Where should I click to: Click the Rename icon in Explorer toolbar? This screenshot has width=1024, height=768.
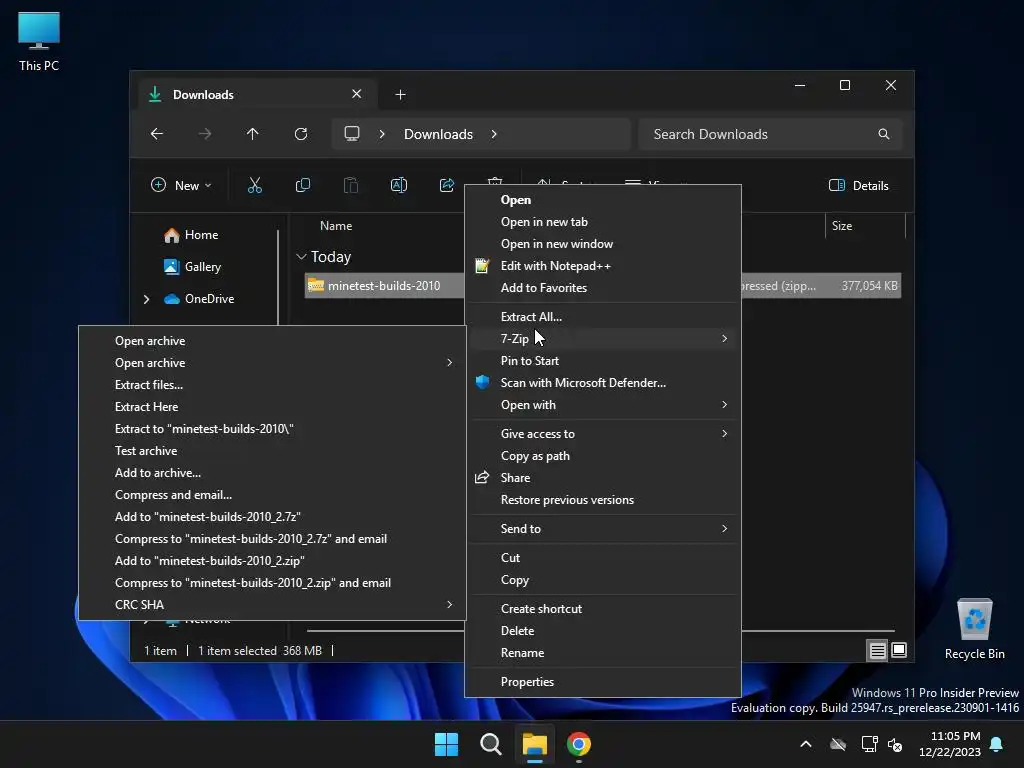click(399, 185)
